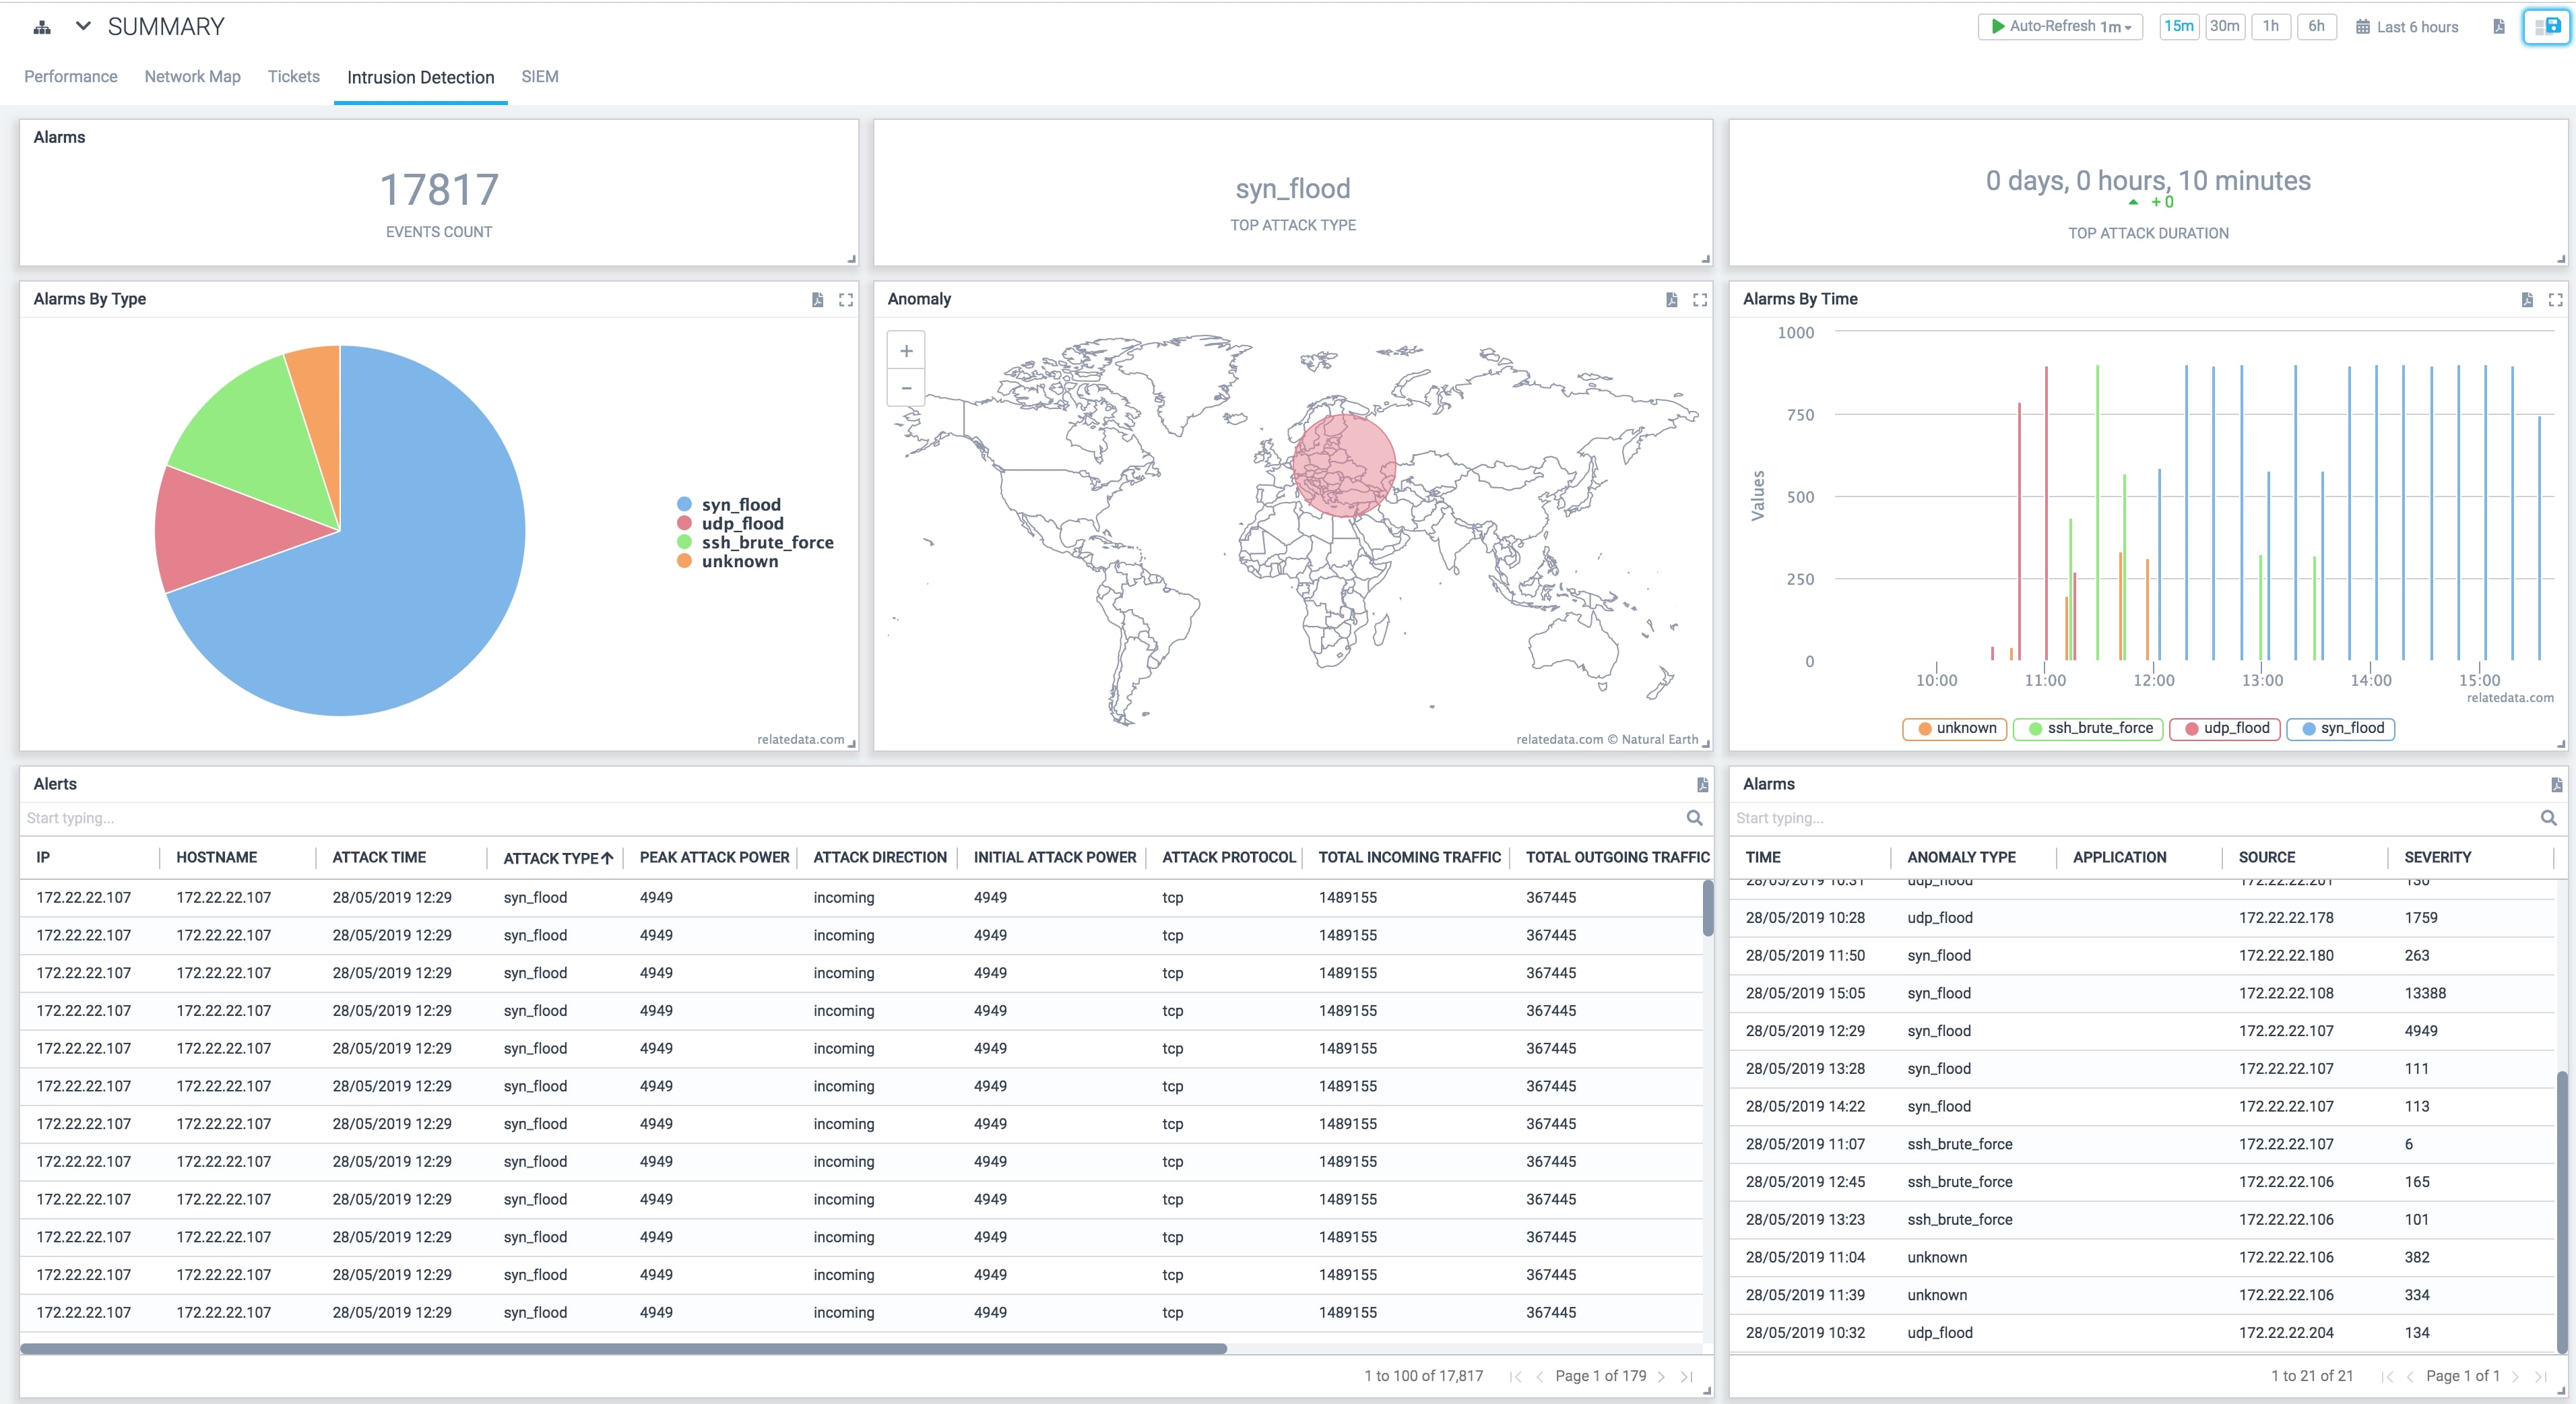The image size is (2576, 1404).
Task: Click the red anomaly circle over Europe
Action: click(x=1344, y=465)
